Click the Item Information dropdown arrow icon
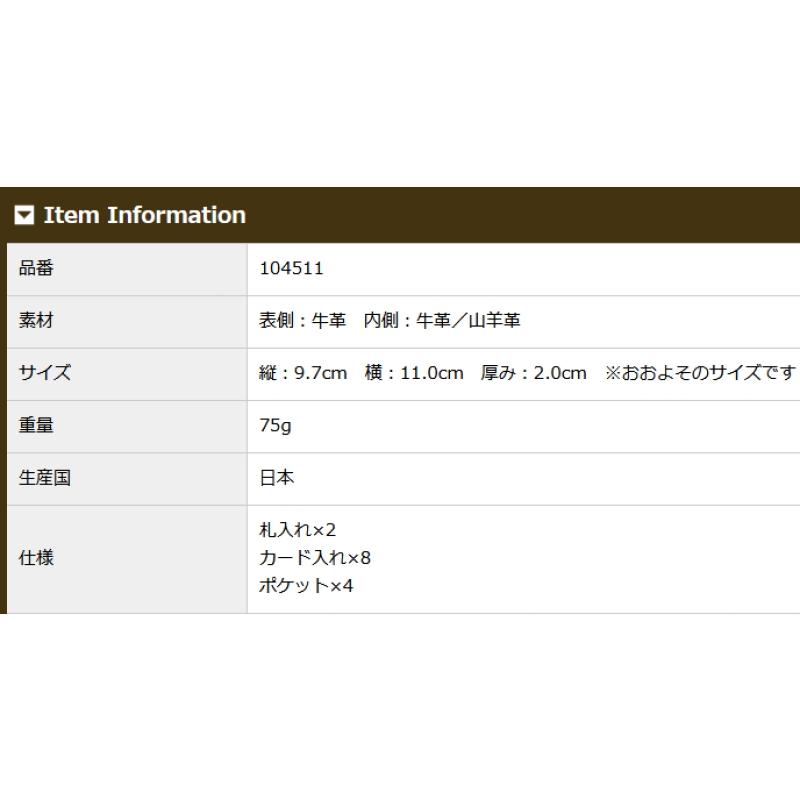The height and width of the screenshot is (800, 800). 24,215
